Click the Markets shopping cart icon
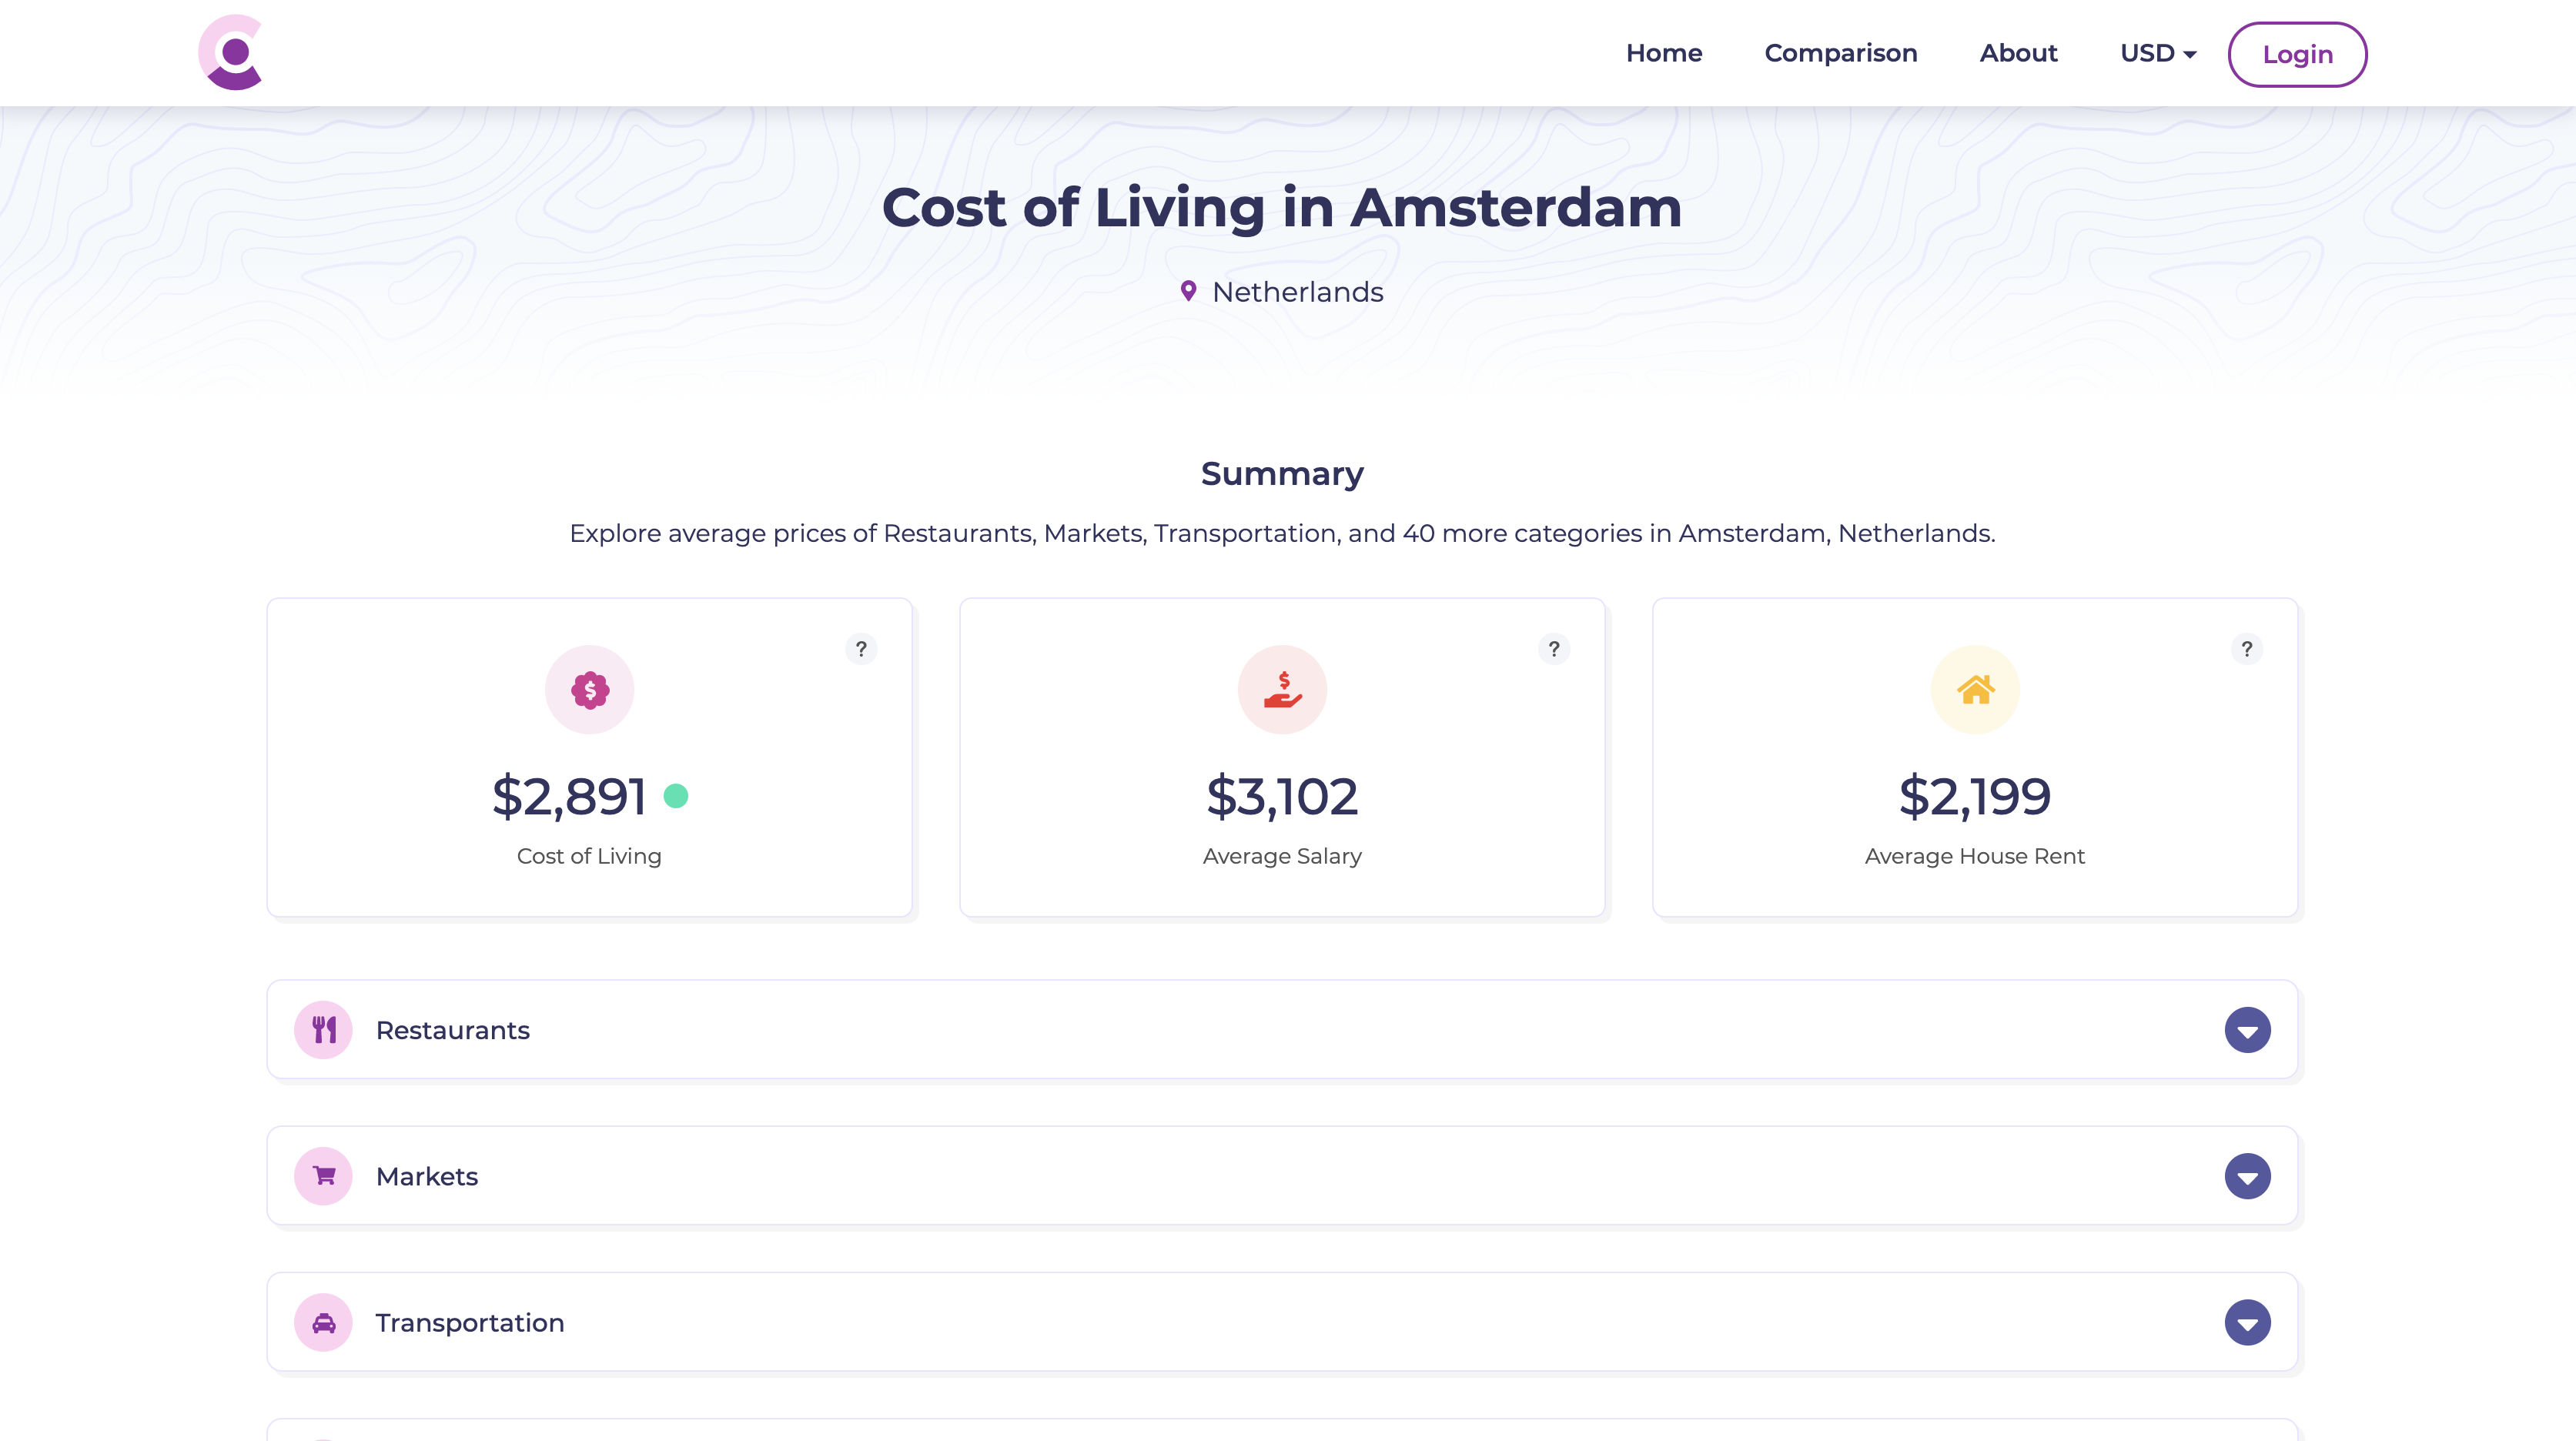2576x1441 pixels. 323,1176
